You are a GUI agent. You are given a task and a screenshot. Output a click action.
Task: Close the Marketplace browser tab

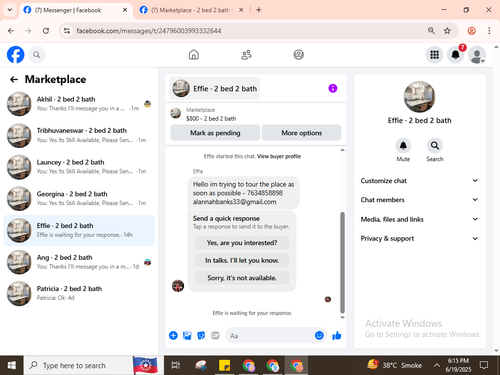(x=241, y=10)
